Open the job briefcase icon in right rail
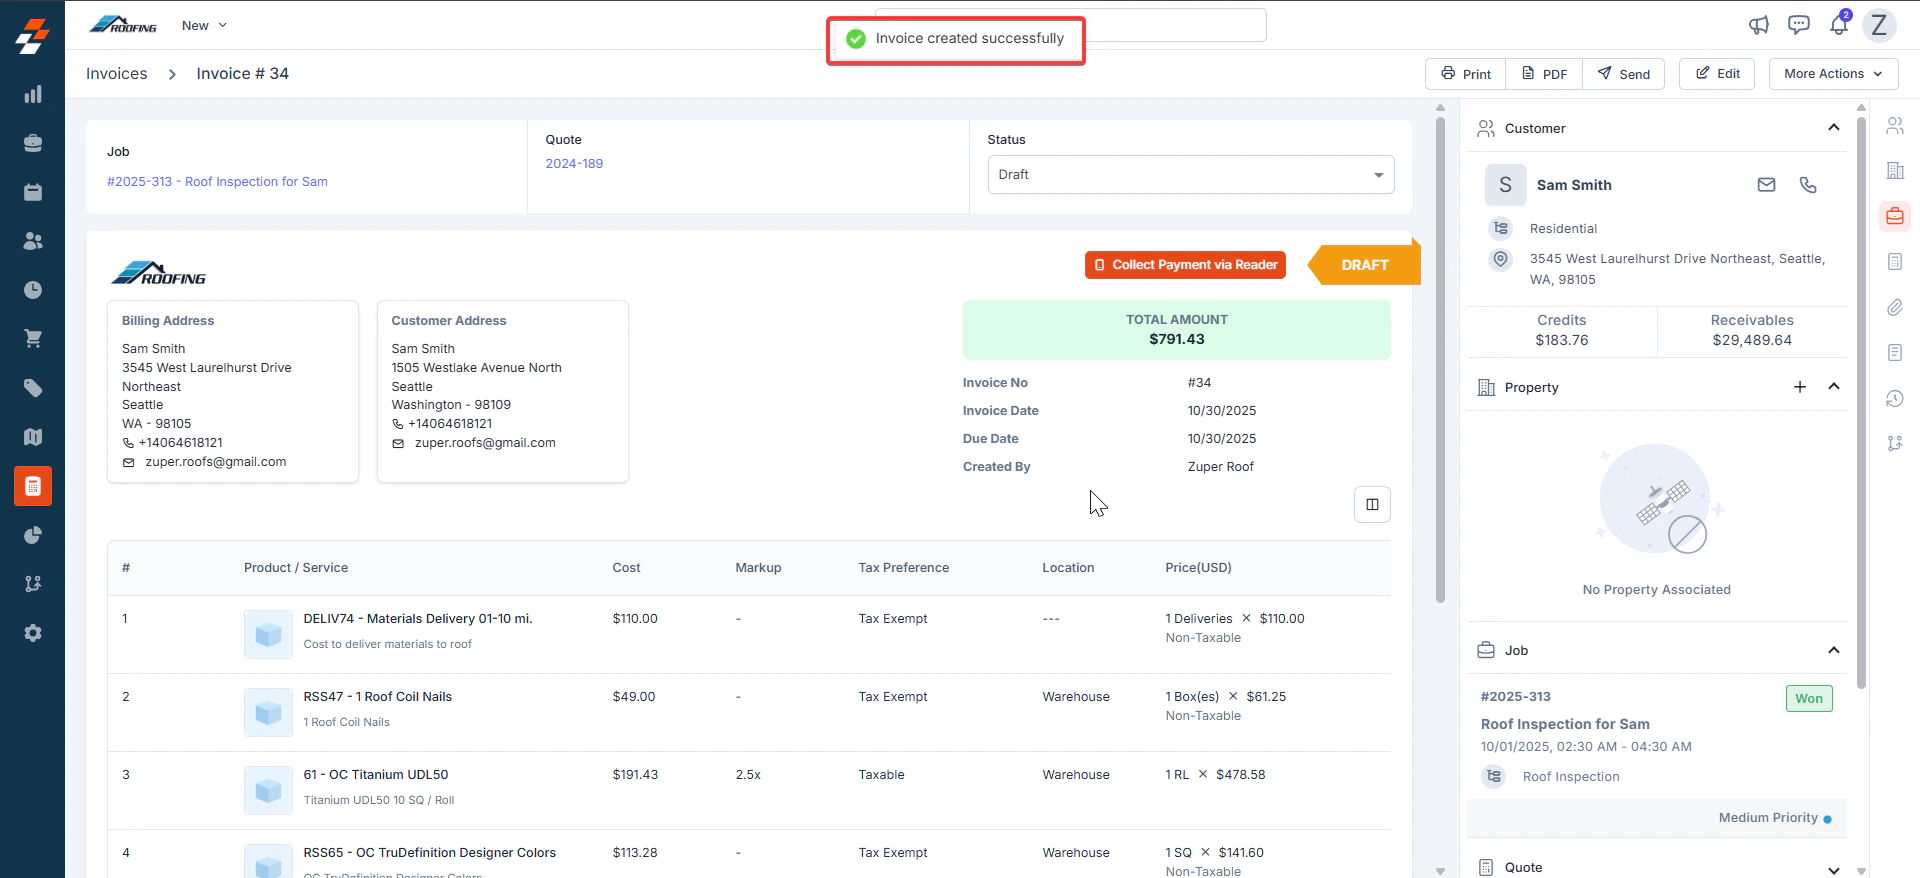1920x878 pixels. [x=1895, y=216]
